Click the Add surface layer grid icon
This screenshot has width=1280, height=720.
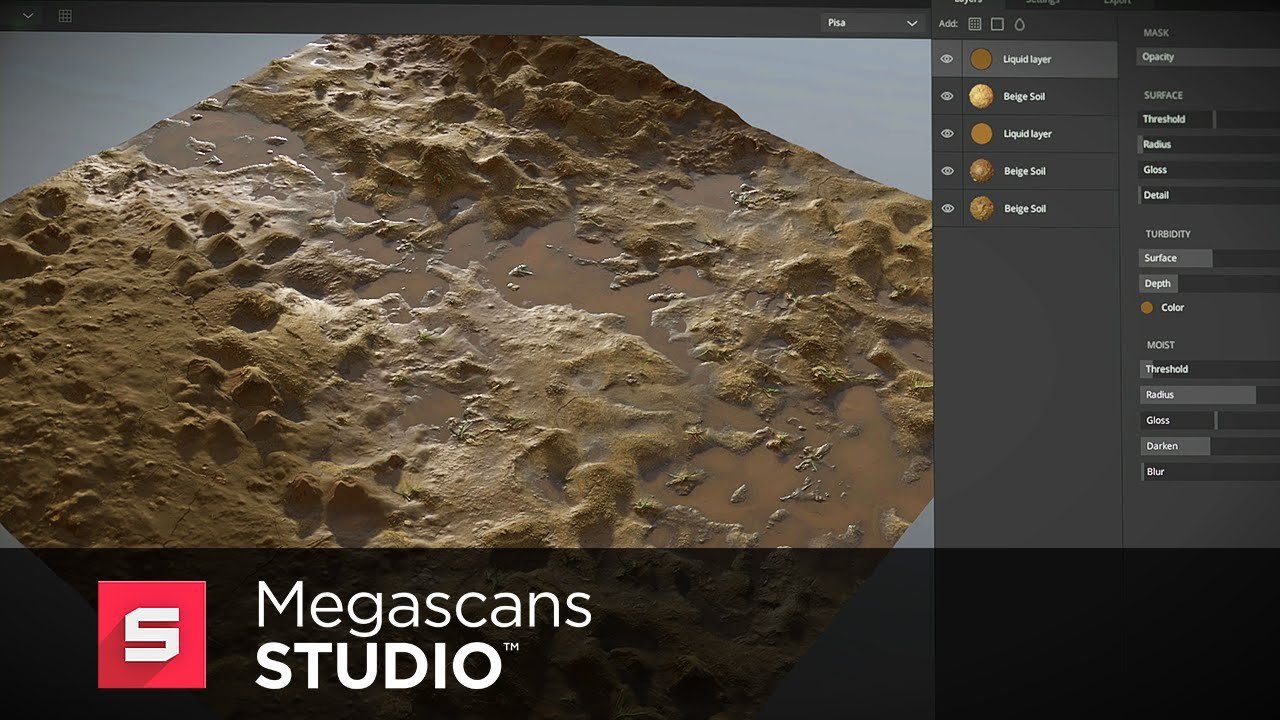click(975, 24)
